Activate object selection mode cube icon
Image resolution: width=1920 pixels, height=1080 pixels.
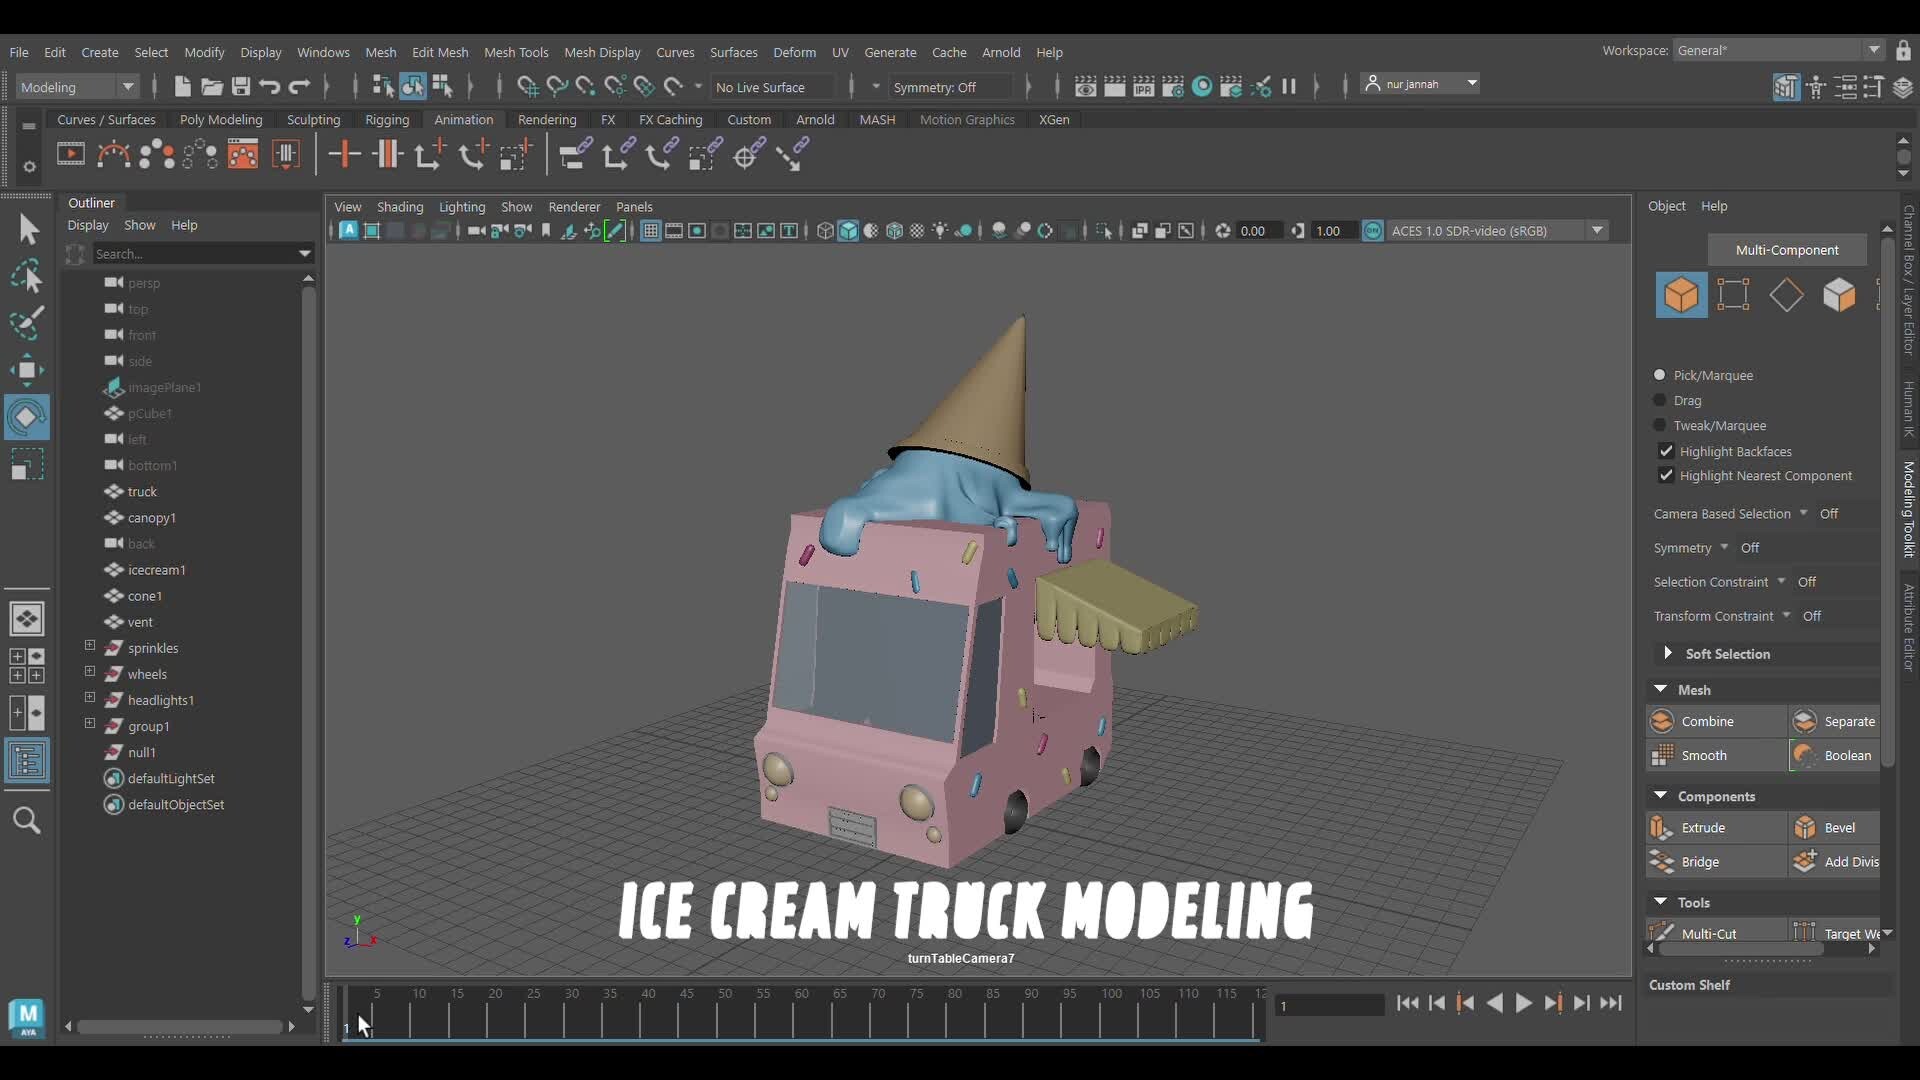click(1840, 295)
